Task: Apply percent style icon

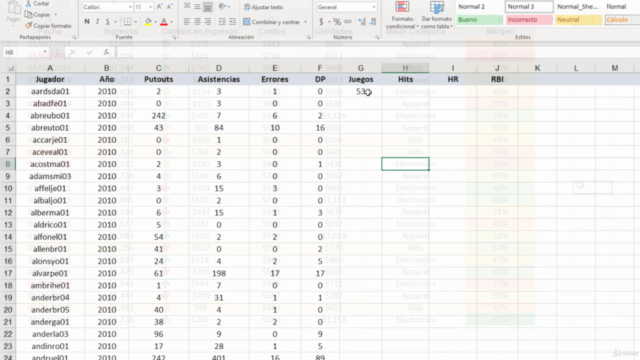Action: pos(337,22)
